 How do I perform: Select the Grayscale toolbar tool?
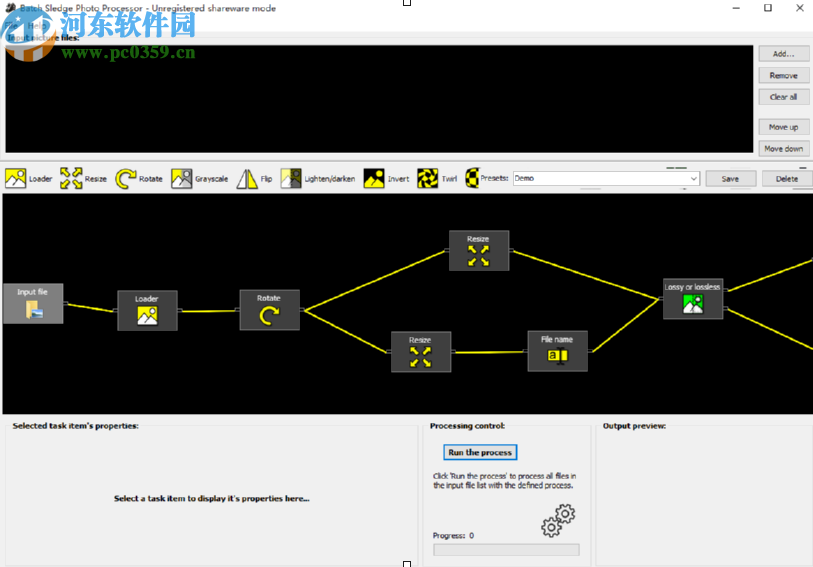coord(200,179)
